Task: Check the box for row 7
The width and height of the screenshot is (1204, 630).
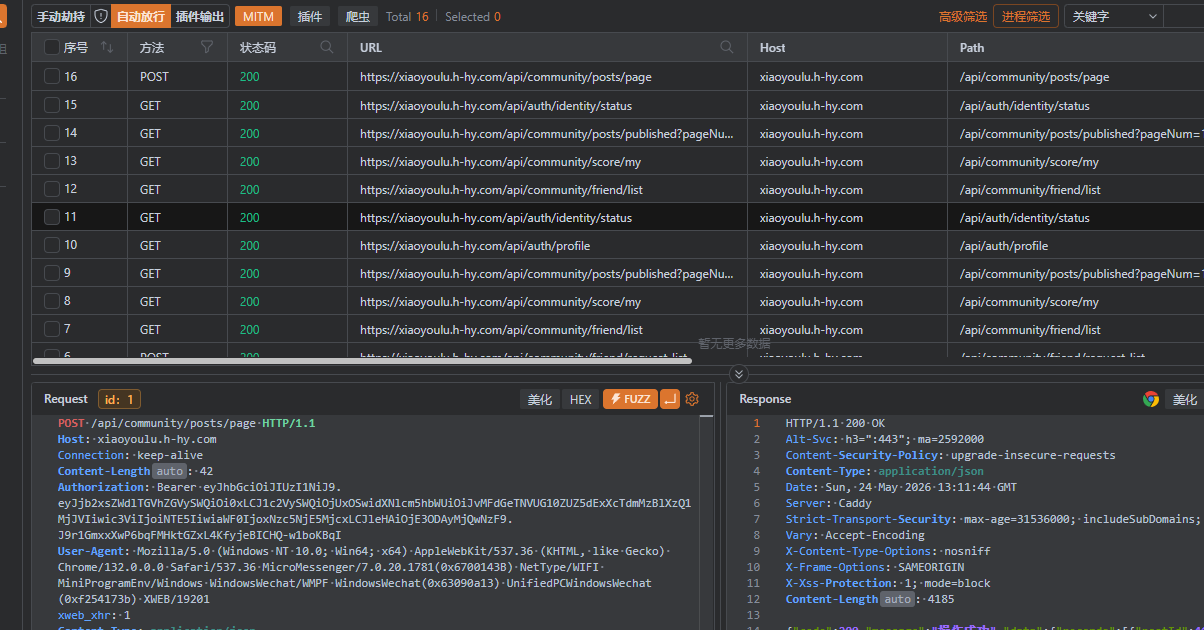Action: coord(52,329)
